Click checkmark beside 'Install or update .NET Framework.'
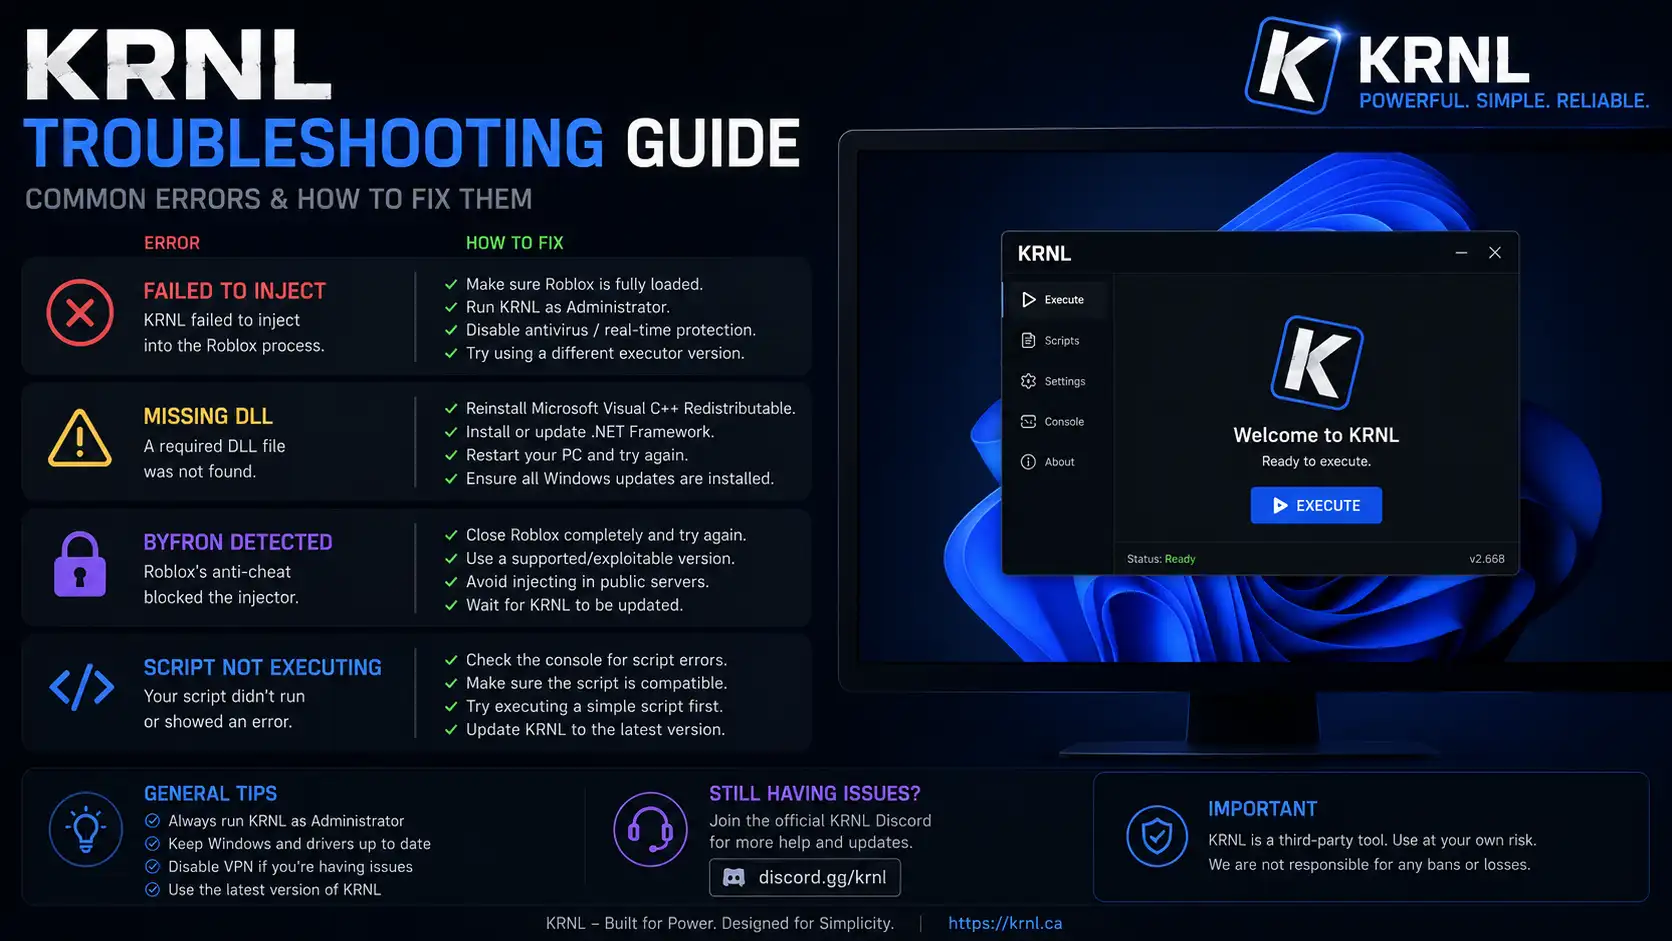 (451, 433)
